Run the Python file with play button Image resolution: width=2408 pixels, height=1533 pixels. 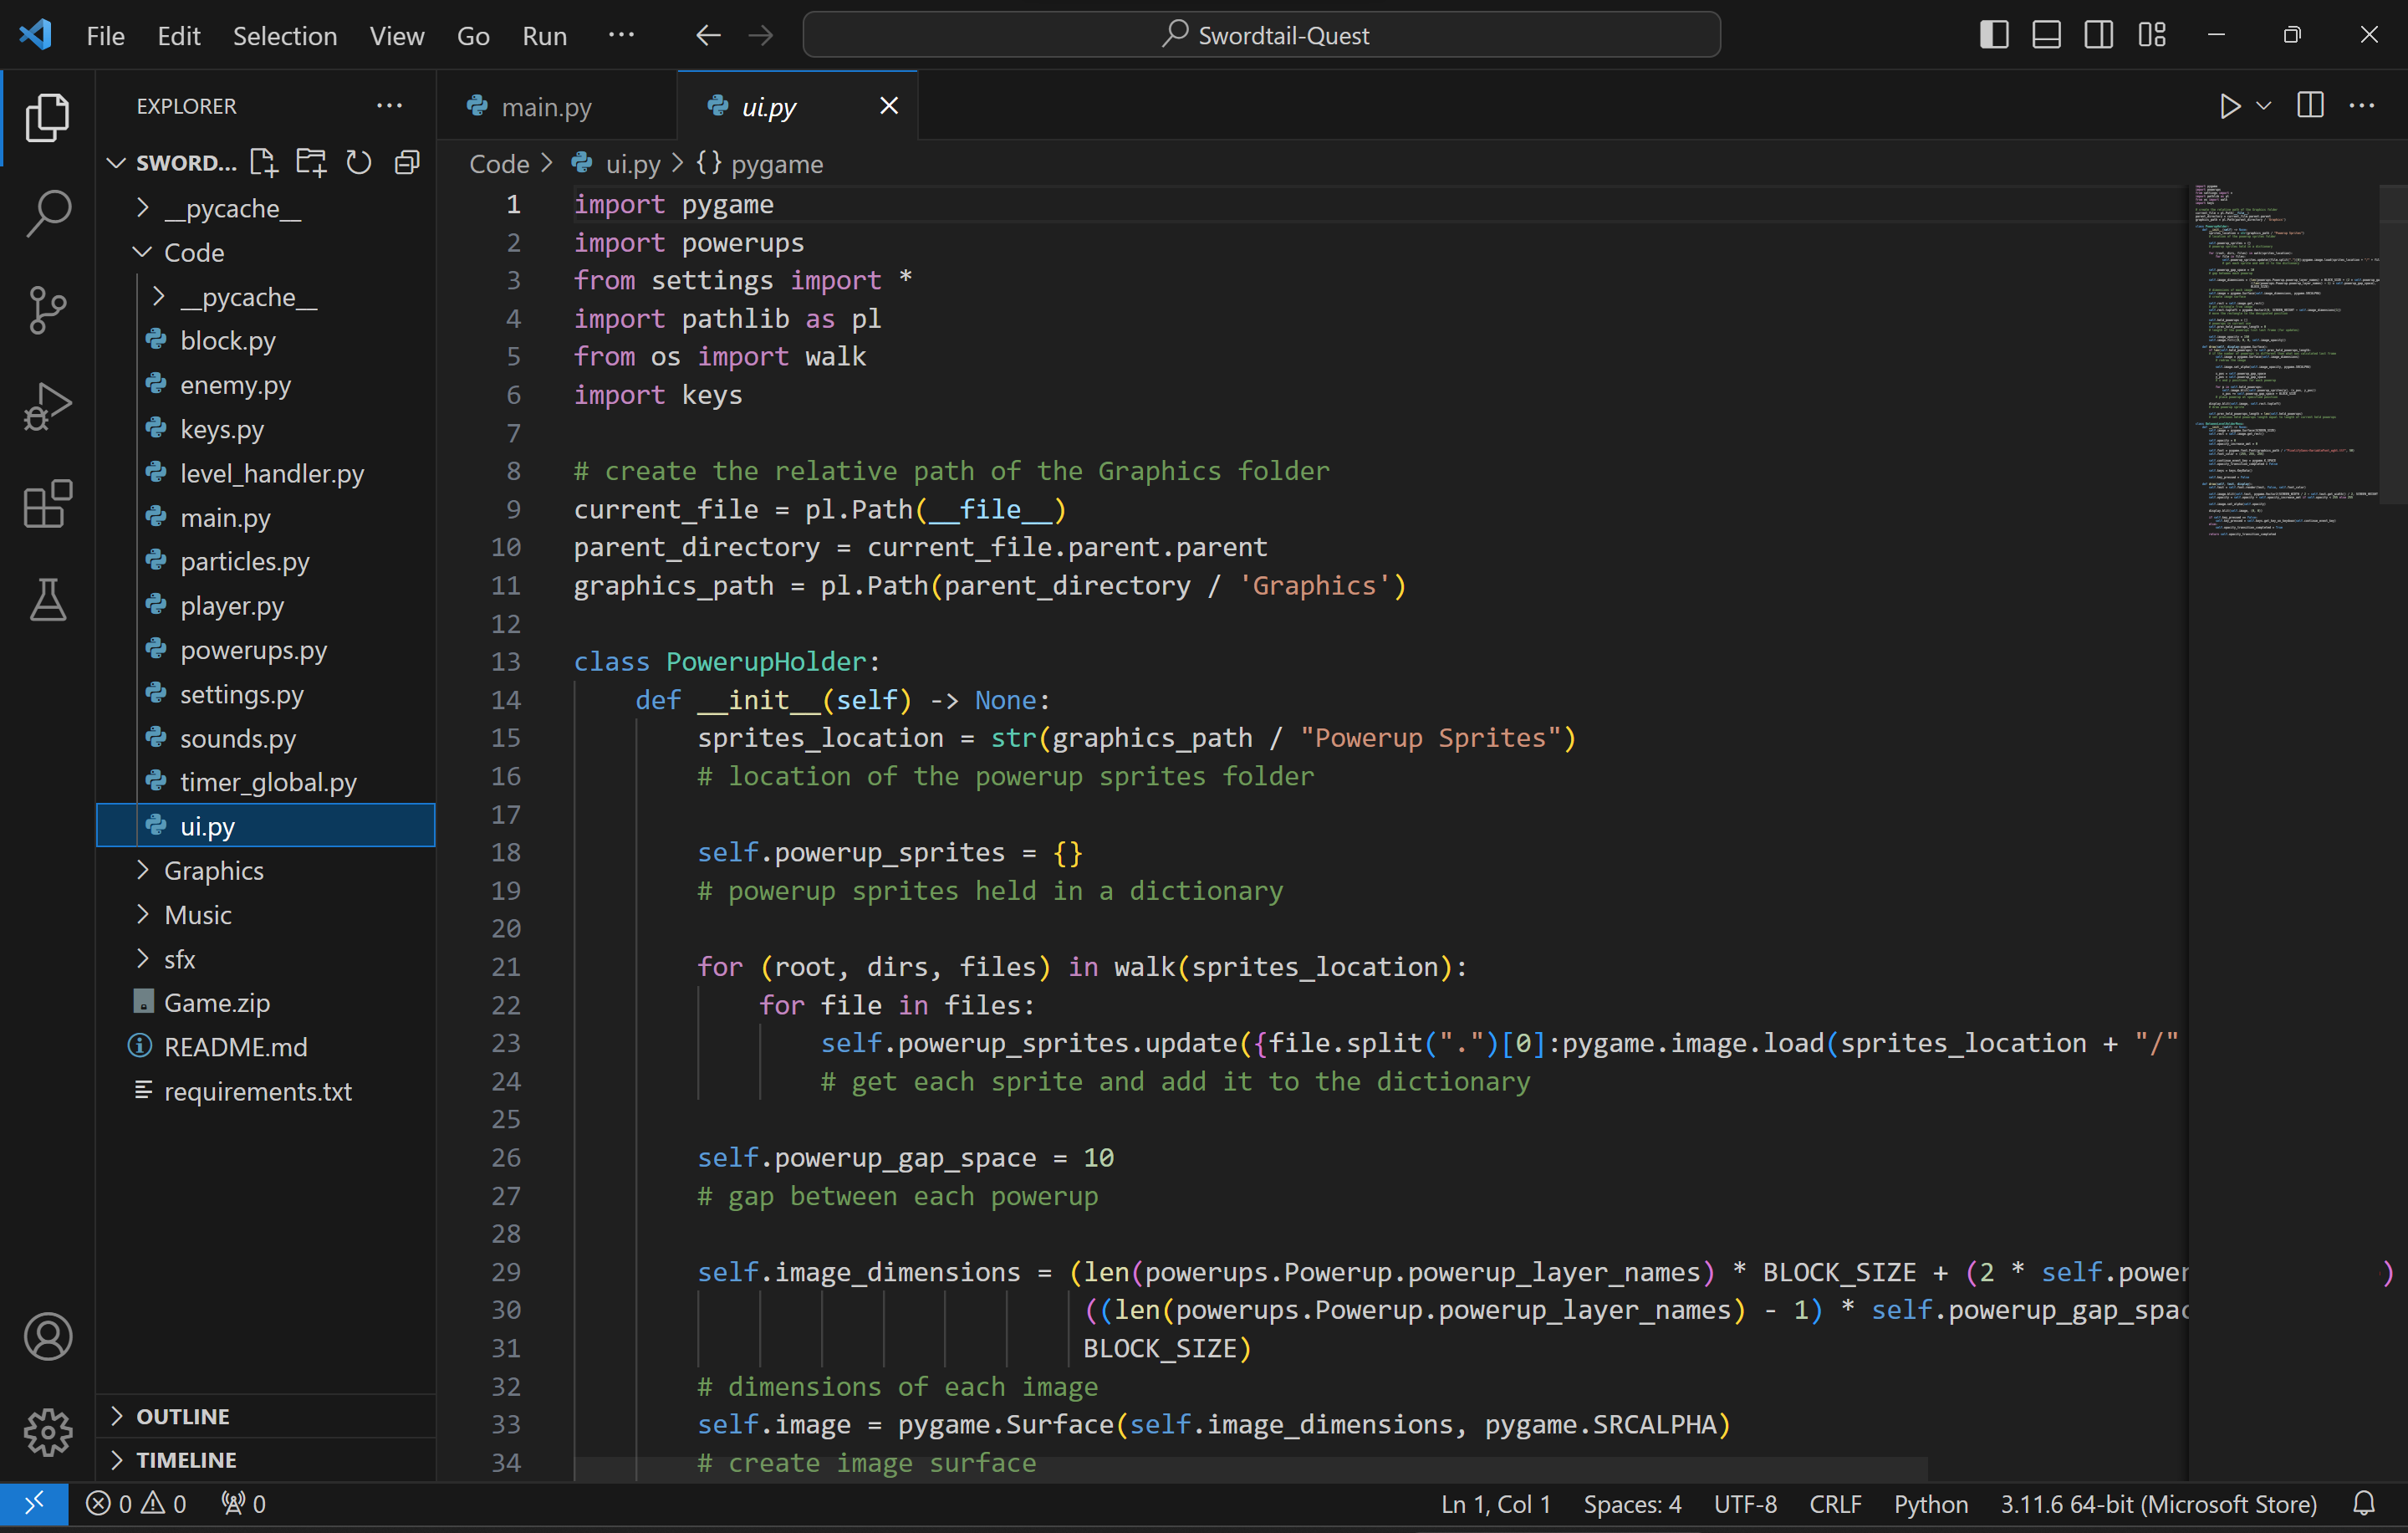point(2229,106)
